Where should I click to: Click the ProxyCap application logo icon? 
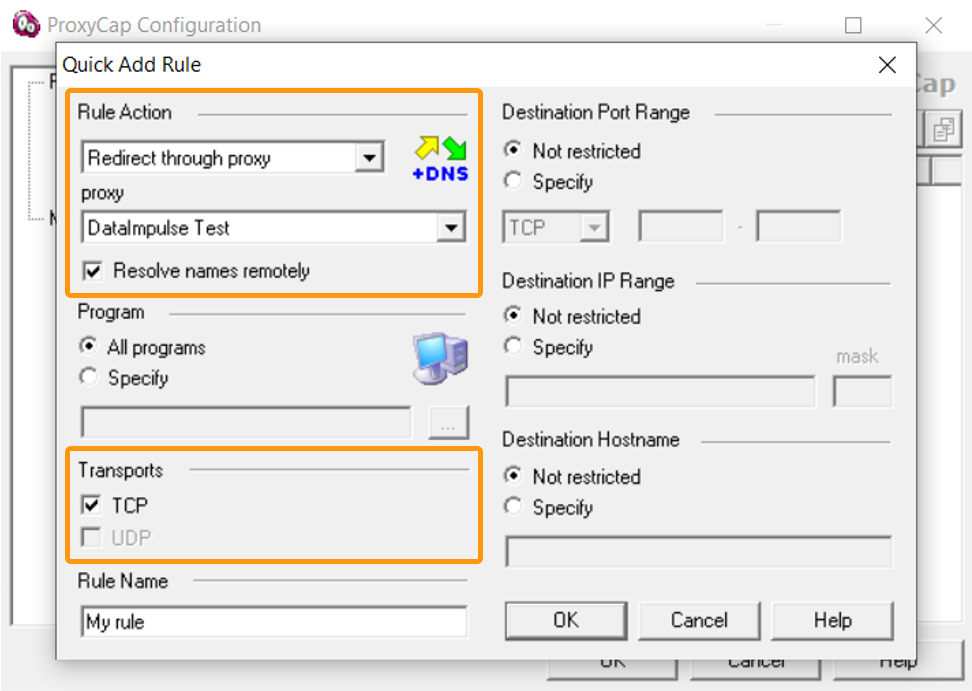click(26, 24)
